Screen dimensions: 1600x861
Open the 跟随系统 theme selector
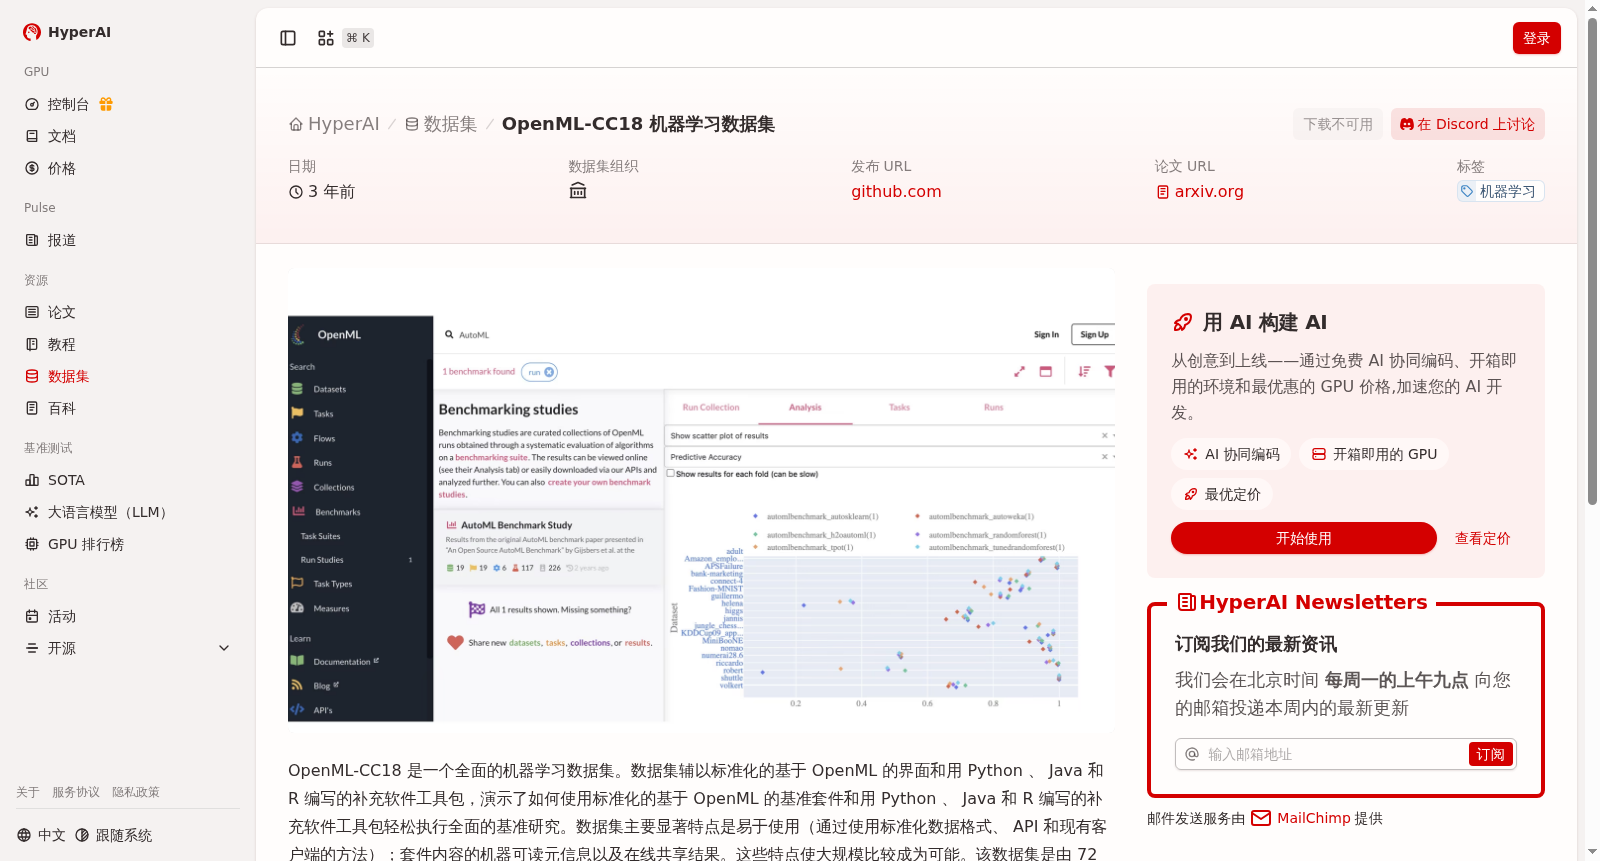114,835
